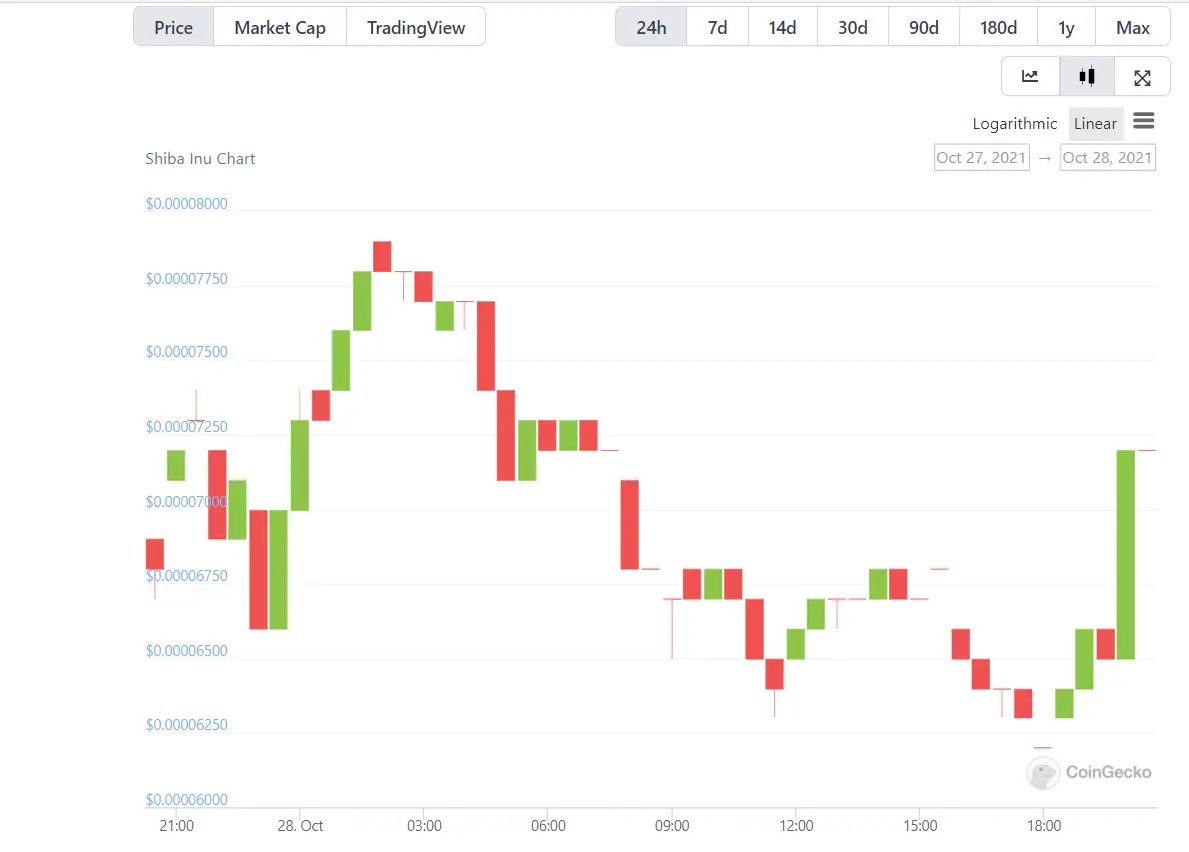The width and height of the screenshot is (1189, 852).
Task: Click the 09:00 time axis label
Action: [672, 825]
